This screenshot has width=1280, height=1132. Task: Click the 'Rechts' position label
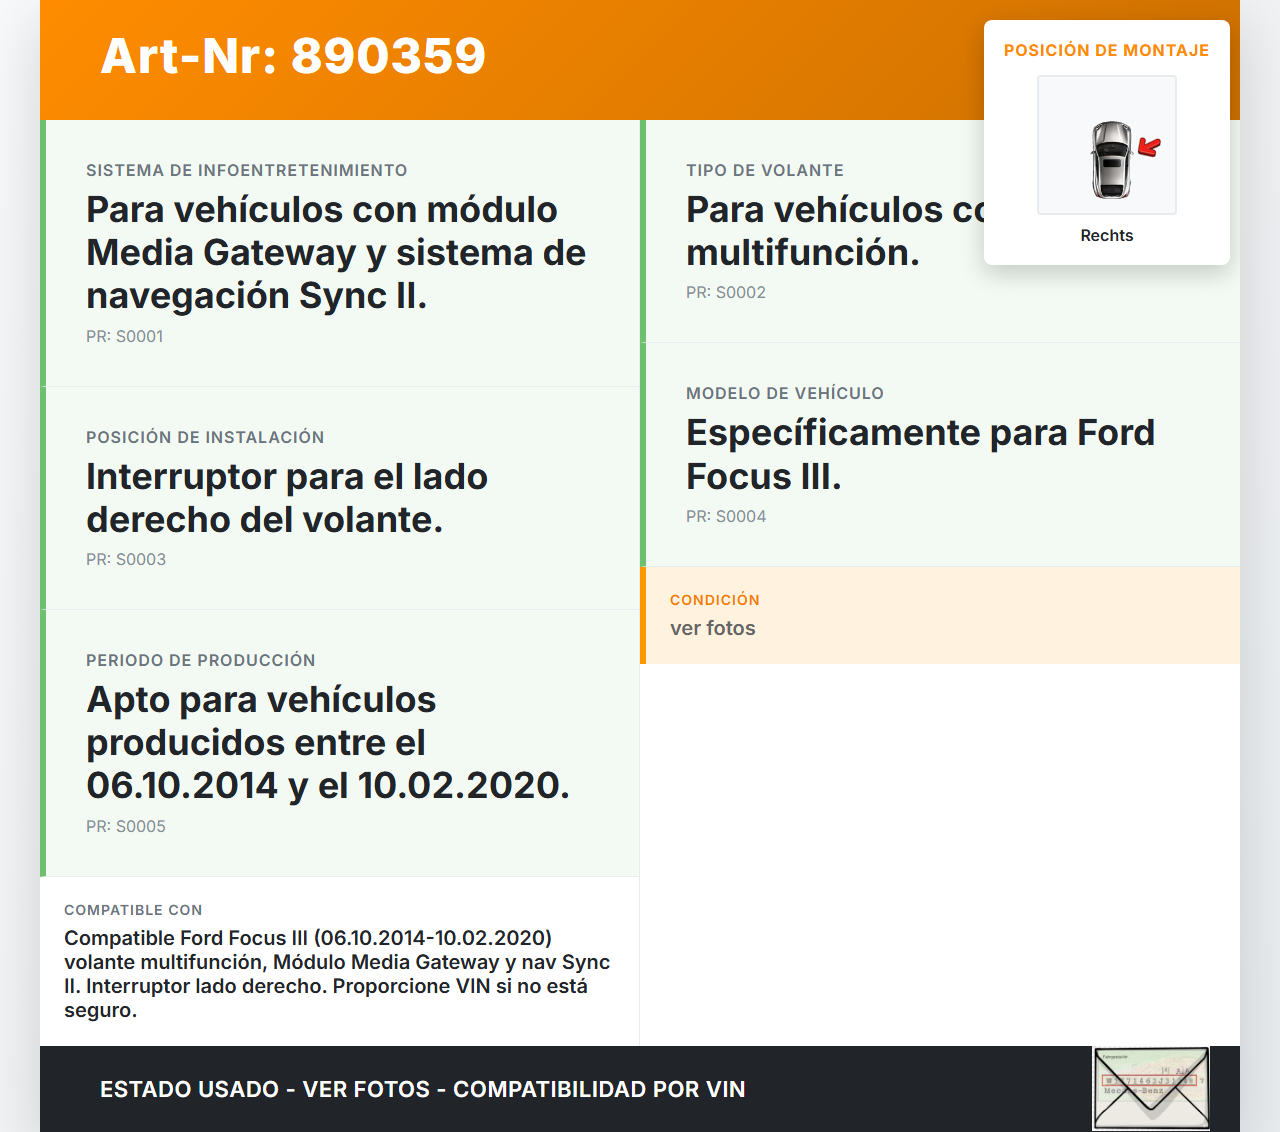click(x=1106, y=236)
